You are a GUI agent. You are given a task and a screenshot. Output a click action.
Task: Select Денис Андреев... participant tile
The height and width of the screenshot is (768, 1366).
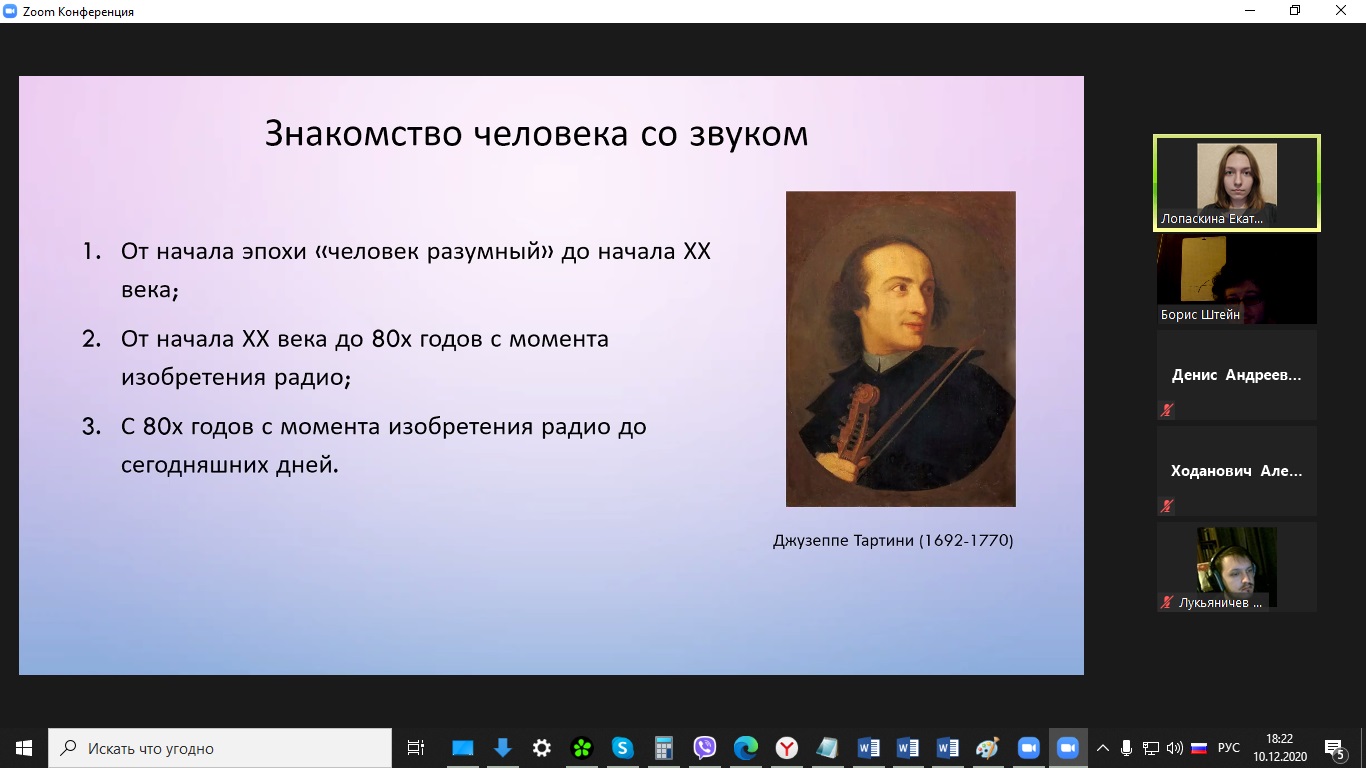[1237, 375]
